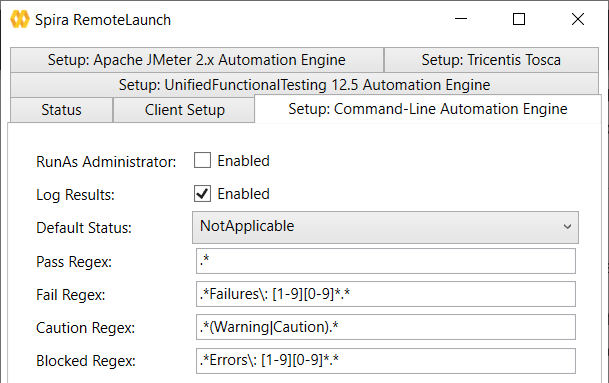The height and width of the screenshot is (383, 609).
Task: Switch to the Setup: Tricentis Tosca tab
Action: (x=491, y=60)
